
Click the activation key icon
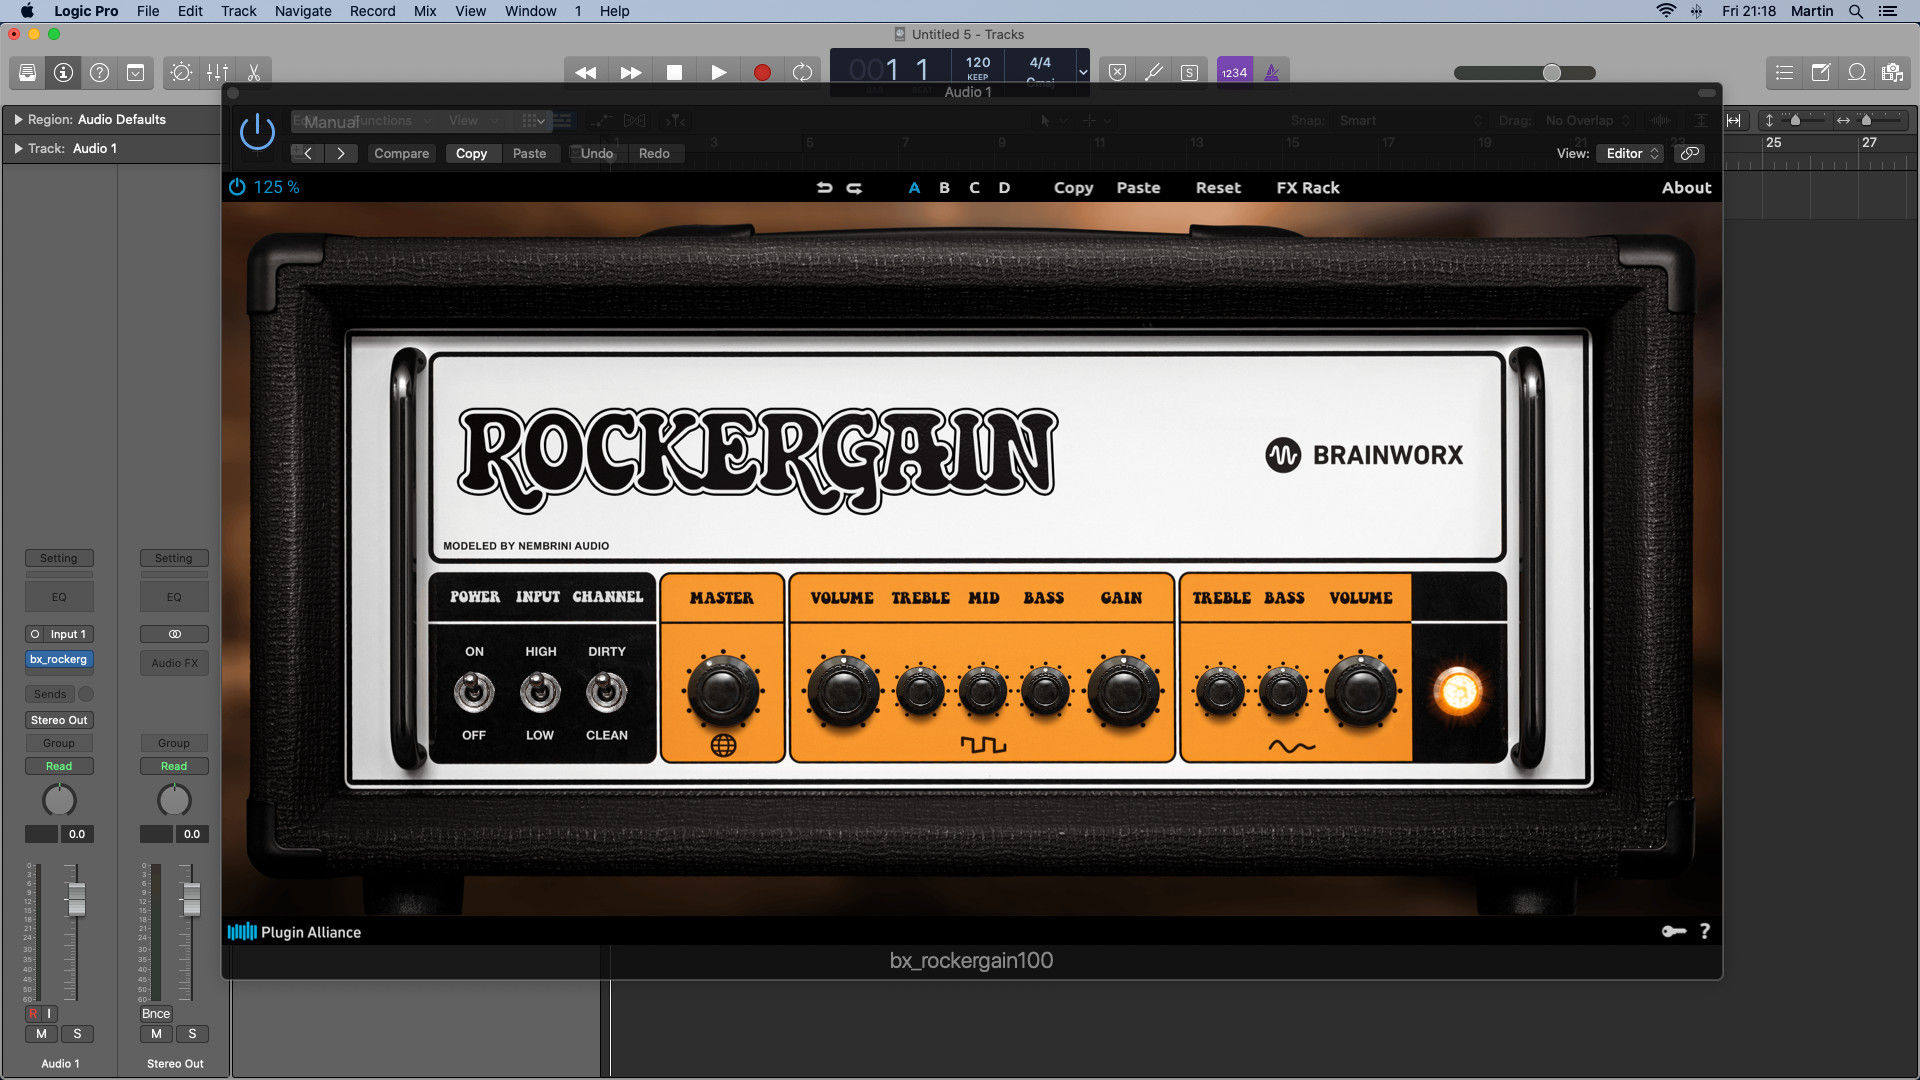tap(1674, 931)
